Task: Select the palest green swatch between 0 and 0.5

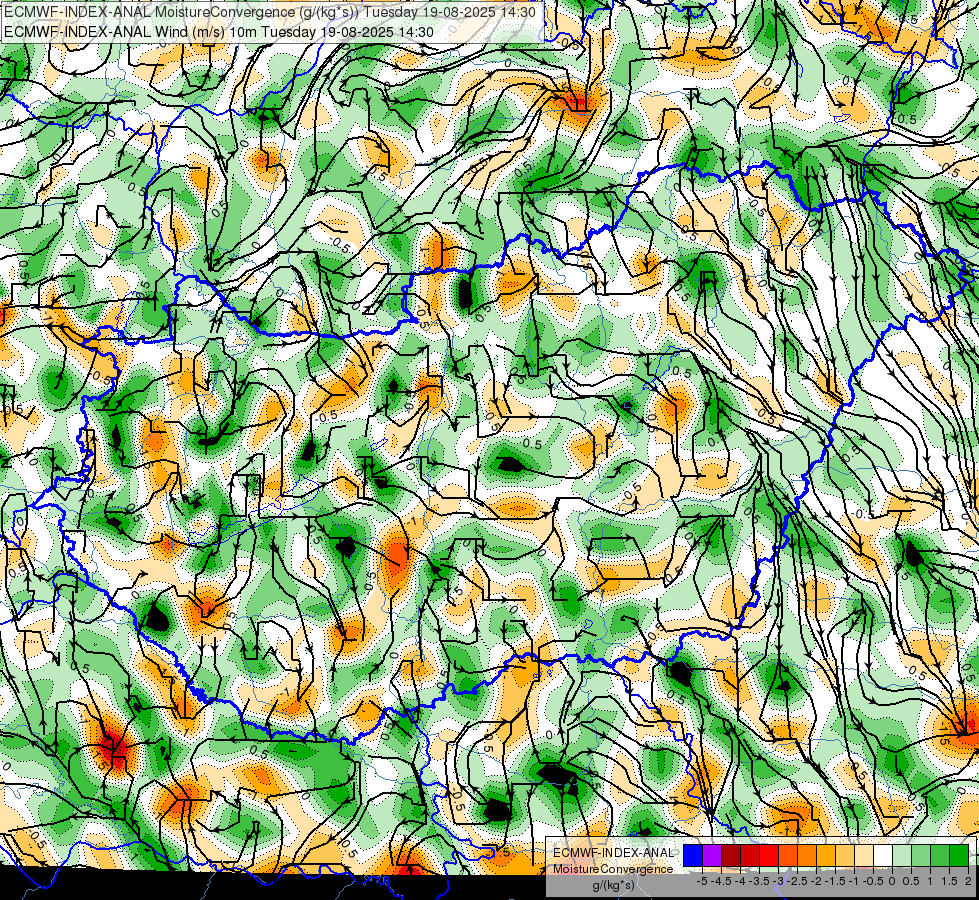Action: click(x=902, y=855)
